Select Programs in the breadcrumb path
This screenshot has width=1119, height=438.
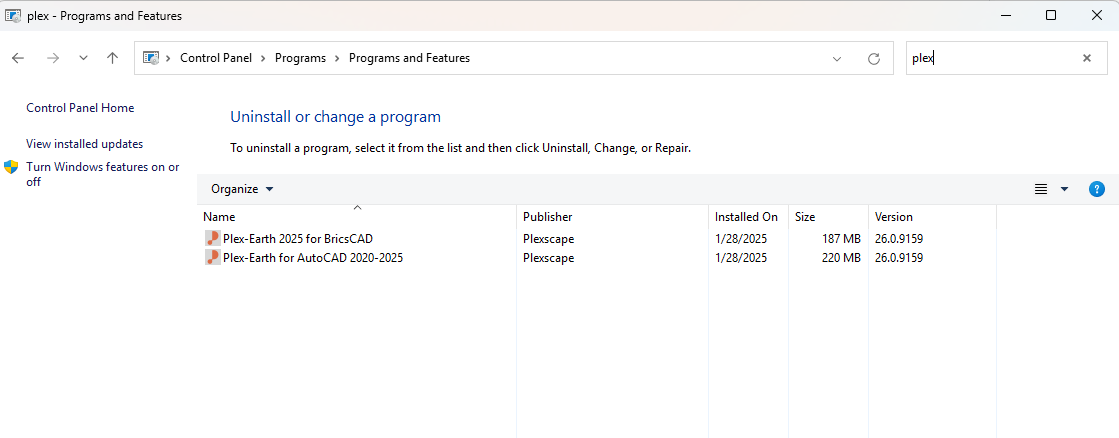300,58
